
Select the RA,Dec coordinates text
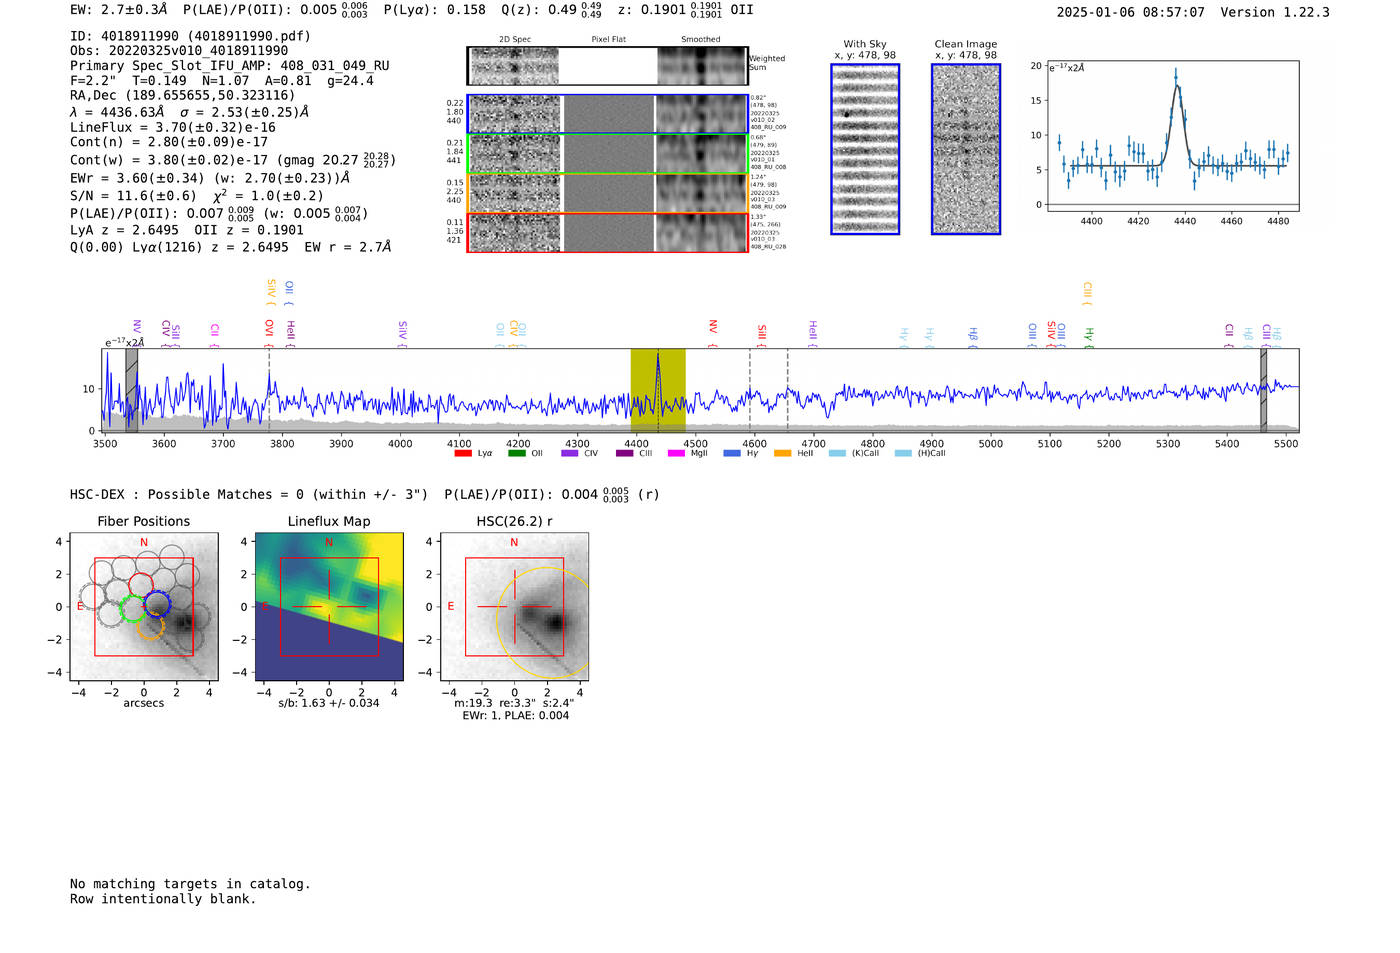183,95
